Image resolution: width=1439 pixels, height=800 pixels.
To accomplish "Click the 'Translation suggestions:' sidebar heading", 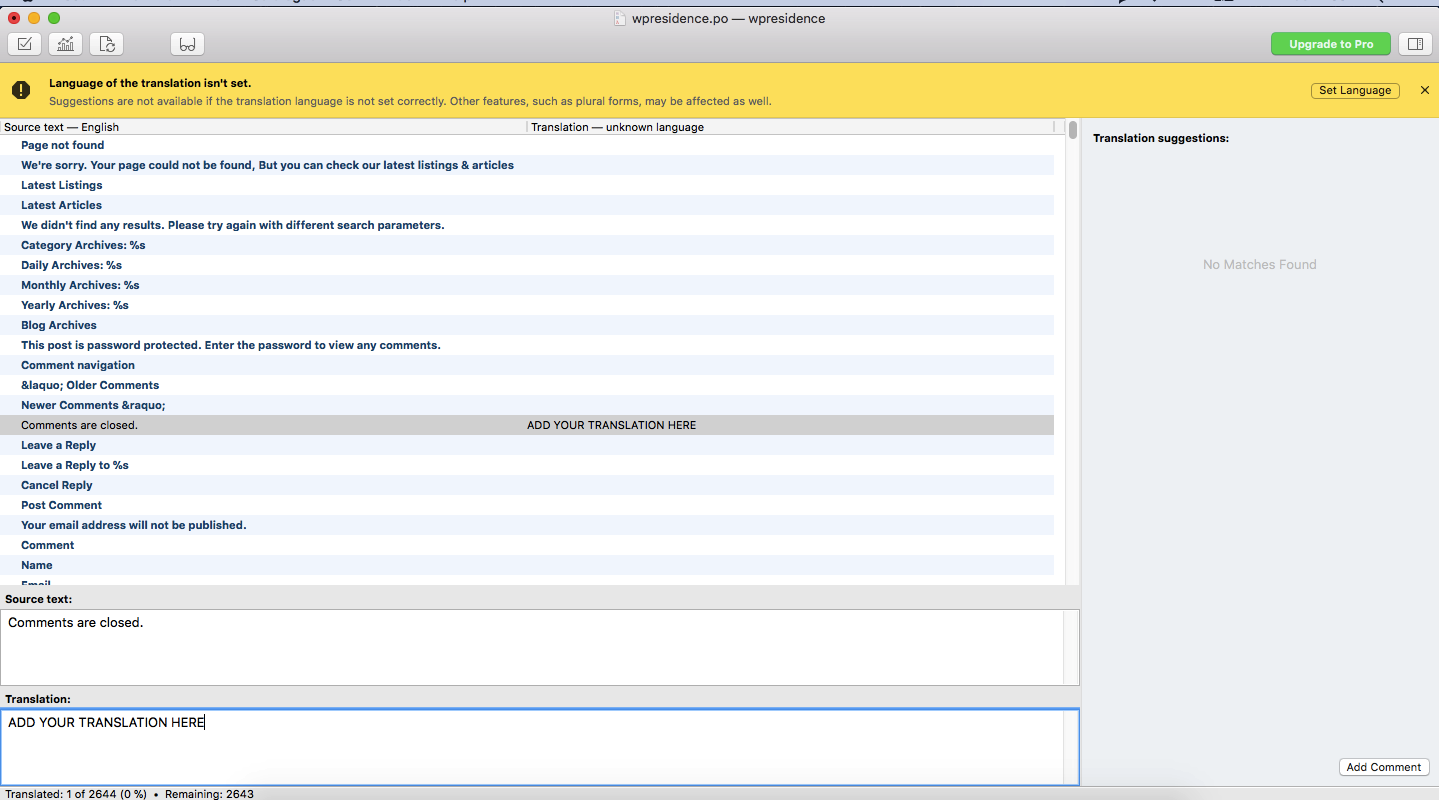I will click(1161, 138).
